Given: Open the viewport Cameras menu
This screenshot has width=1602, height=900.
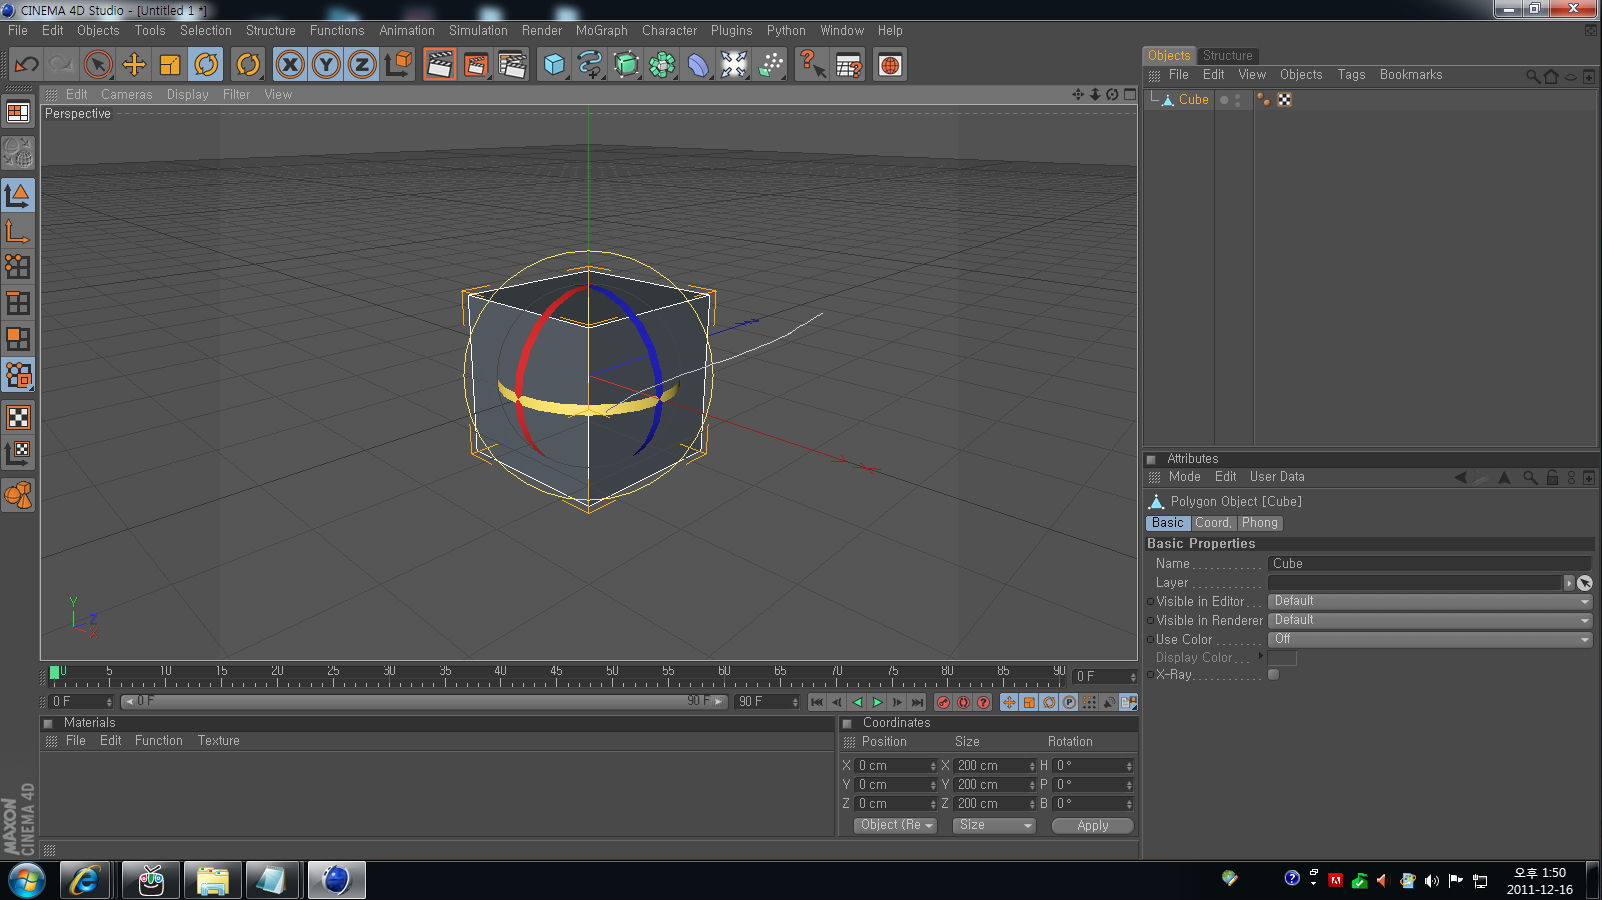Looking at the screenshot, I should (127, 95).
